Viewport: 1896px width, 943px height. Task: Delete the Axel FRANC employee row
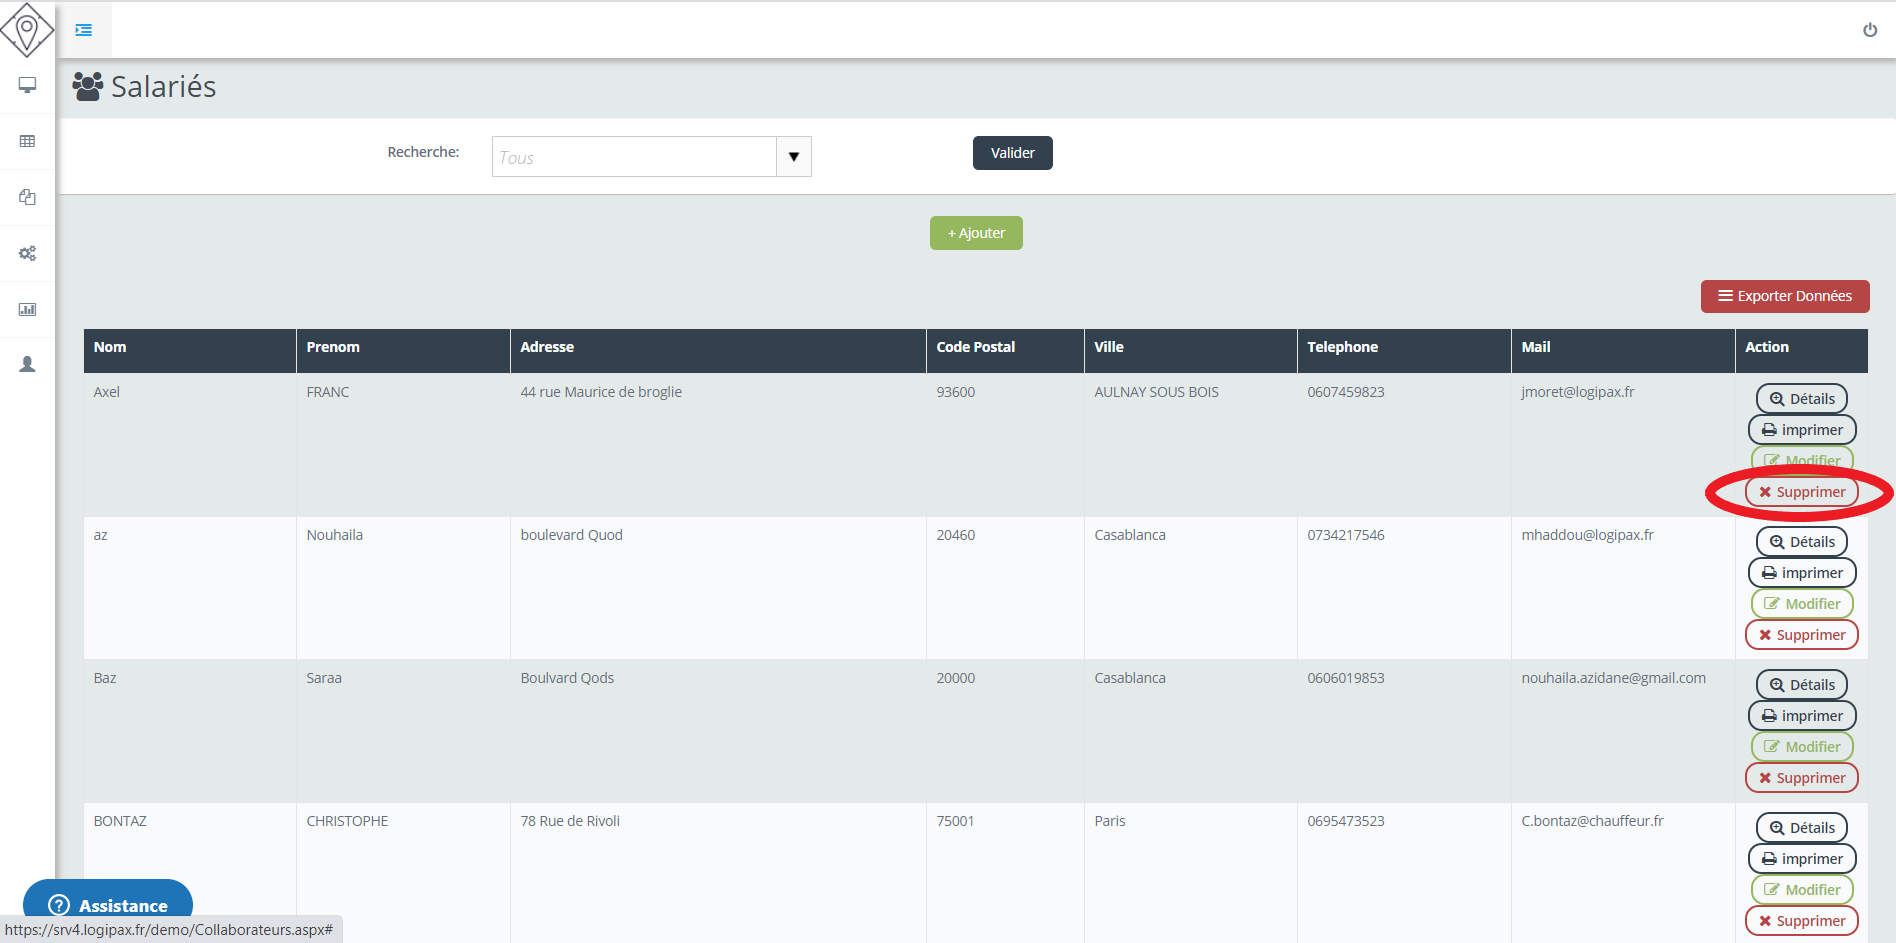[1801, 492]
